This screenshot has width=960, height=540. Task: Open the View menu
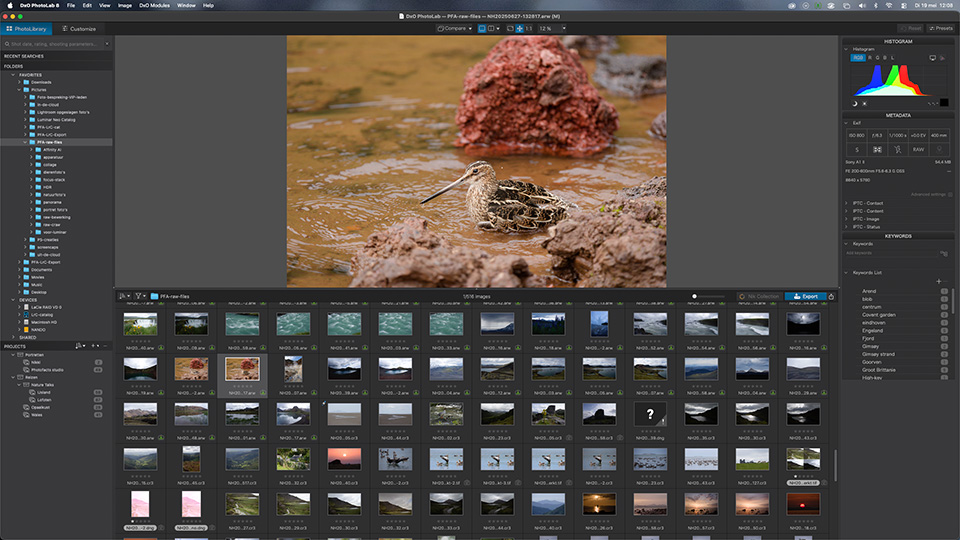pyautogui.click(x=105, y=6)
